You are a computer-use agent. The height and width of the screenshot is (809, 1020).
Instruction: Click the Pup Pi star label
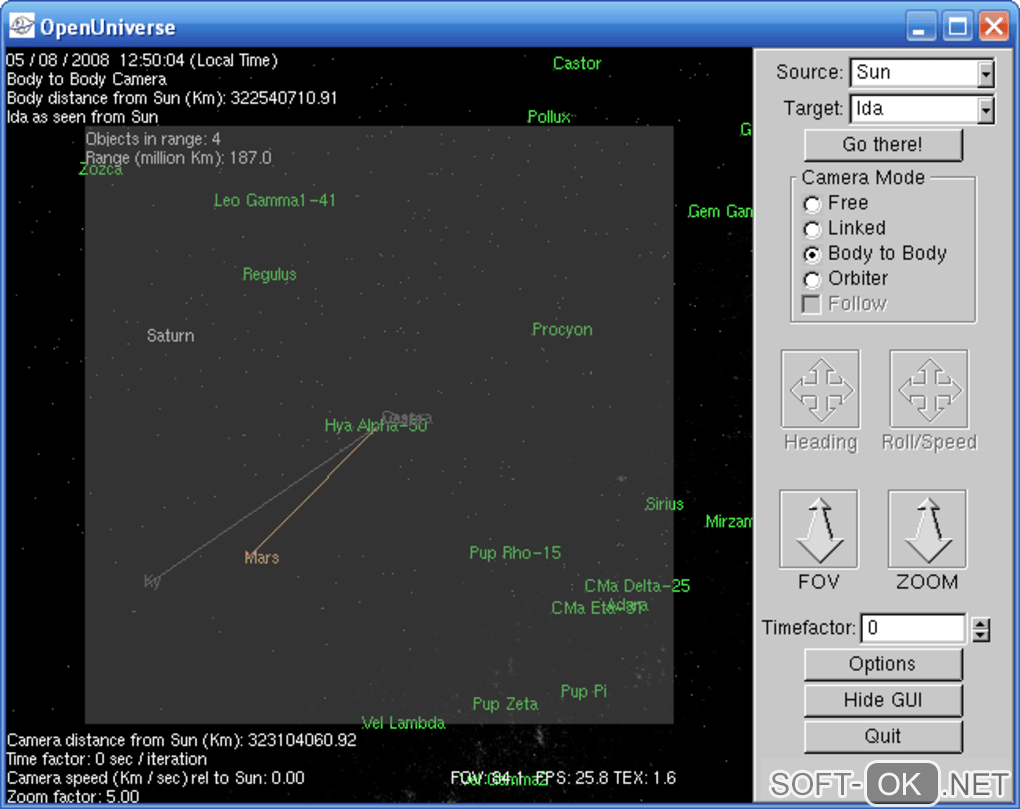point(584,691)
